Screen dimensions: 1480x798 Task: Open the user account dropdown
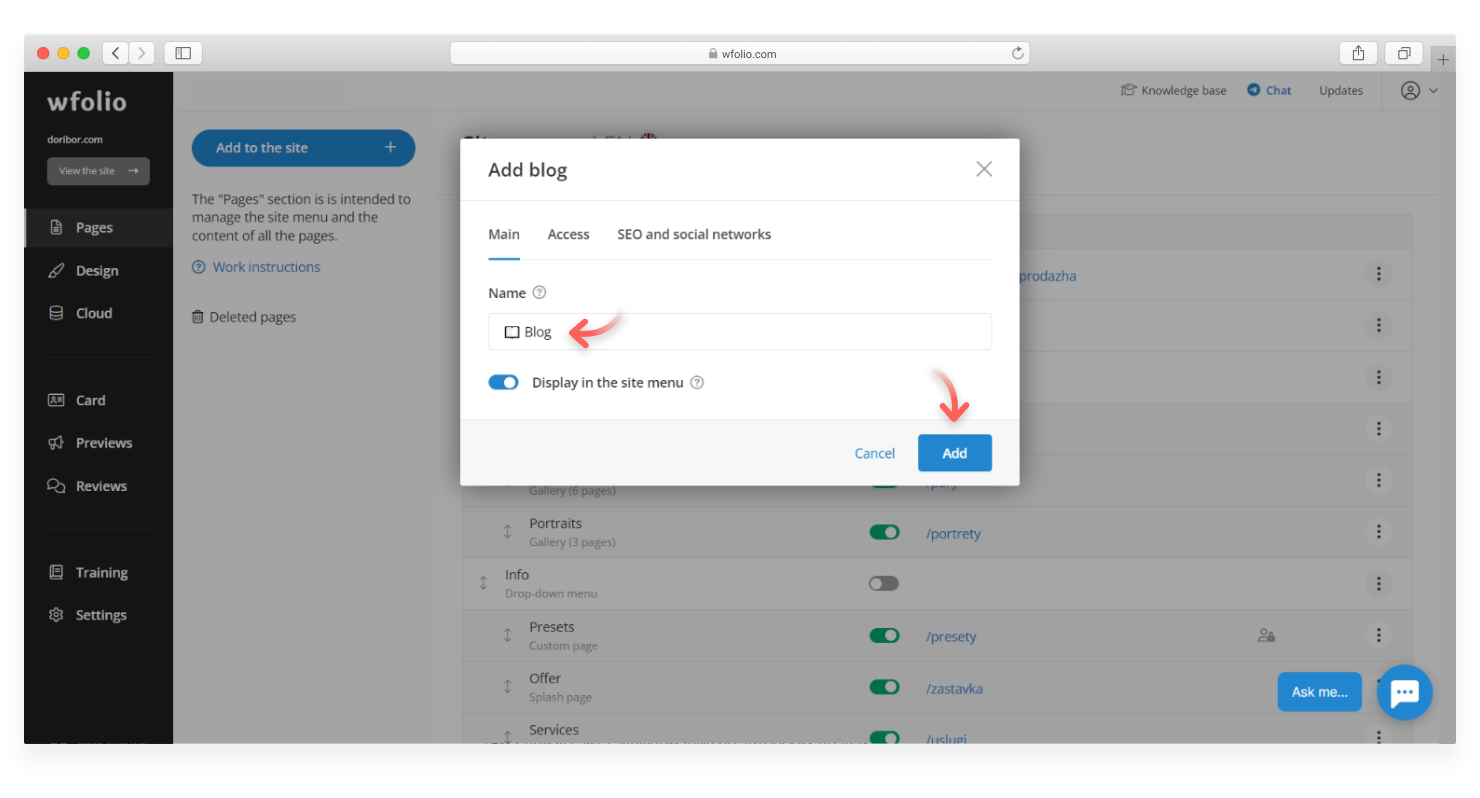[1419, 90]
